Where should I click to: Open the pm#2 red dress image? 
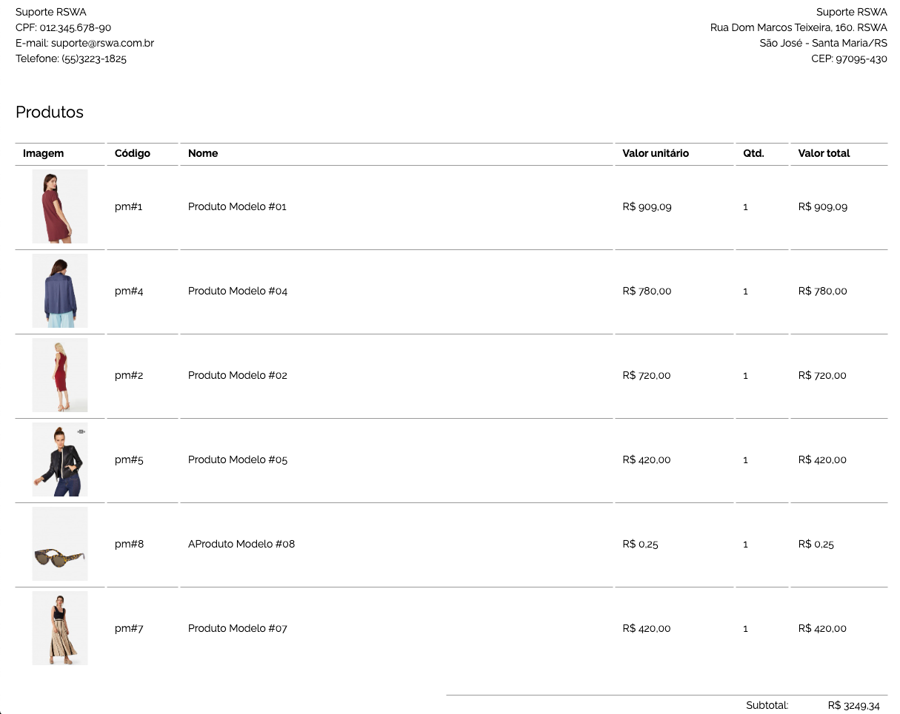pyautogui.click(x=60, y=375)
